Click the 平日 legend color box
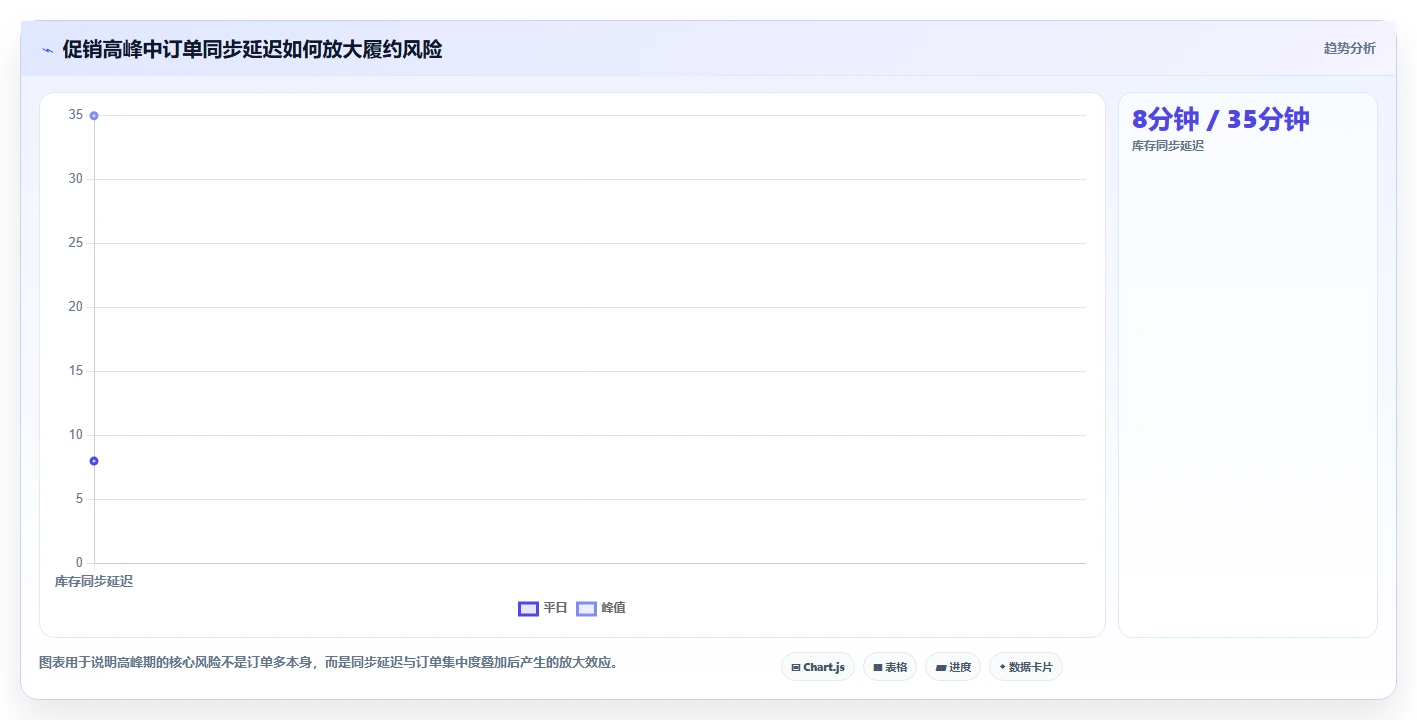Viewport: 1417px width, 720px height. [x=528, y=608]
